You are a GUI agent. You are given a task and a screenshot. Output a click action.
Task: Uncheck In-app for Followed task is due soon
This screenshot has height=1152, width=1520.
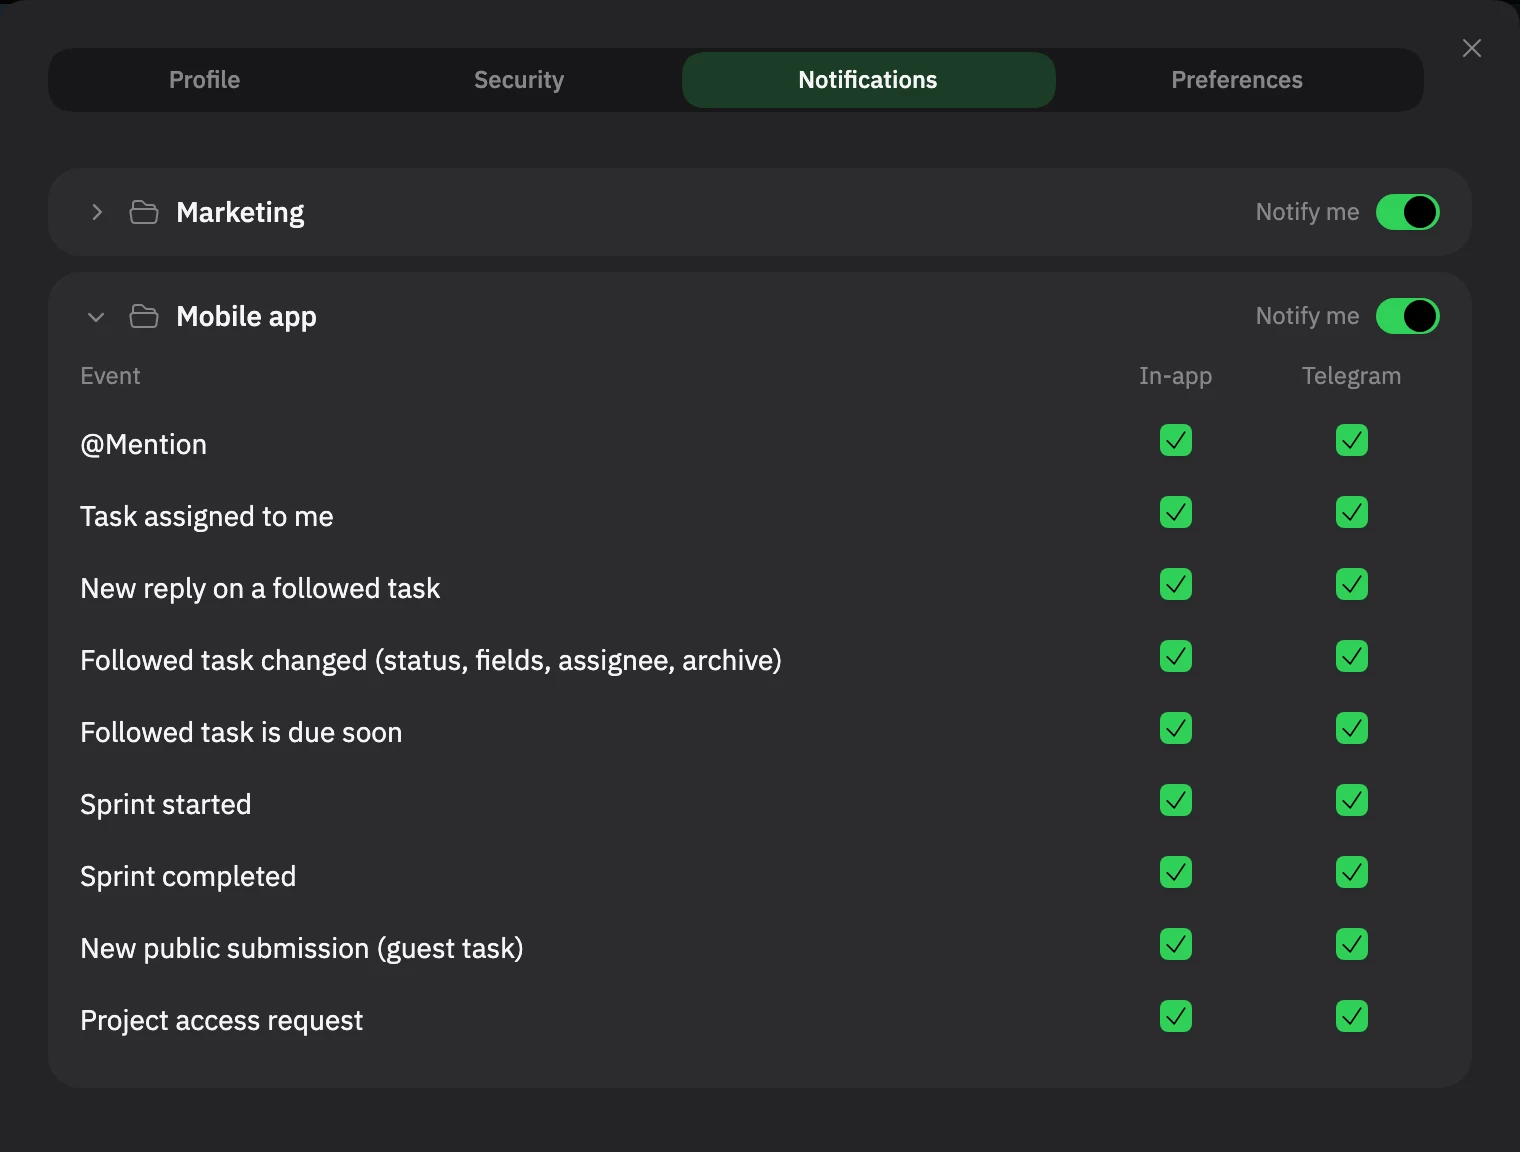point(1176,728)
